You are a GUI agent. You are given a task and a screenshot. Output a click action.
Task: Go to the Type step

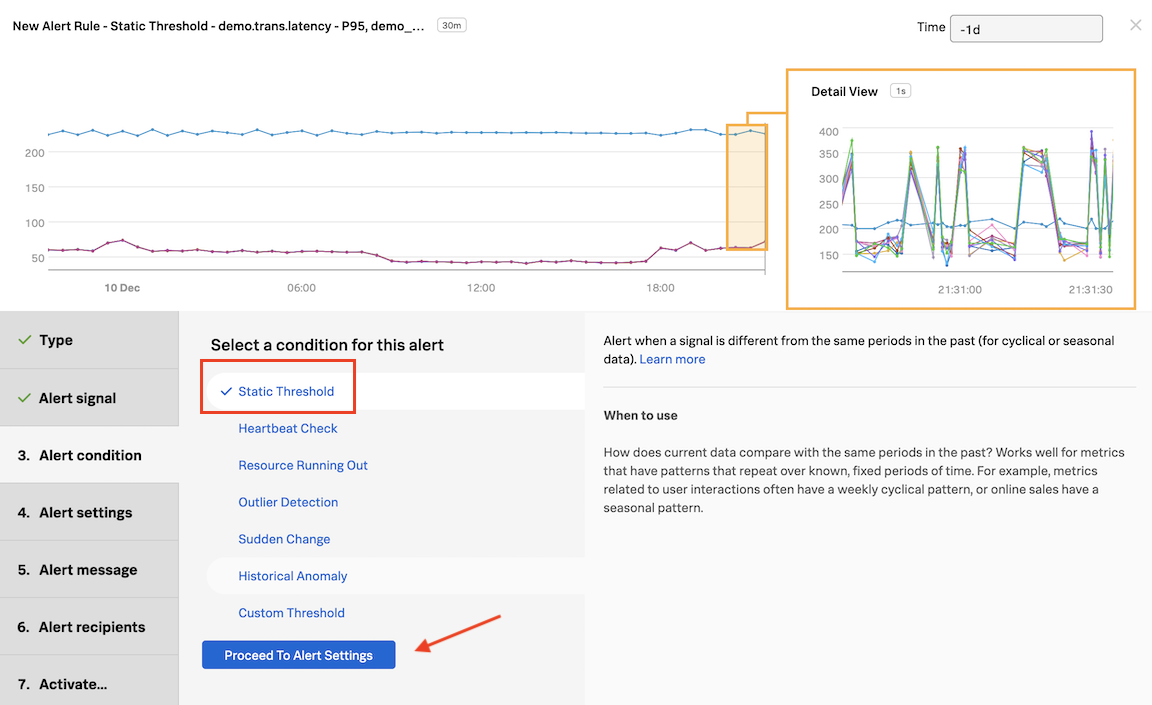[56, 340]
